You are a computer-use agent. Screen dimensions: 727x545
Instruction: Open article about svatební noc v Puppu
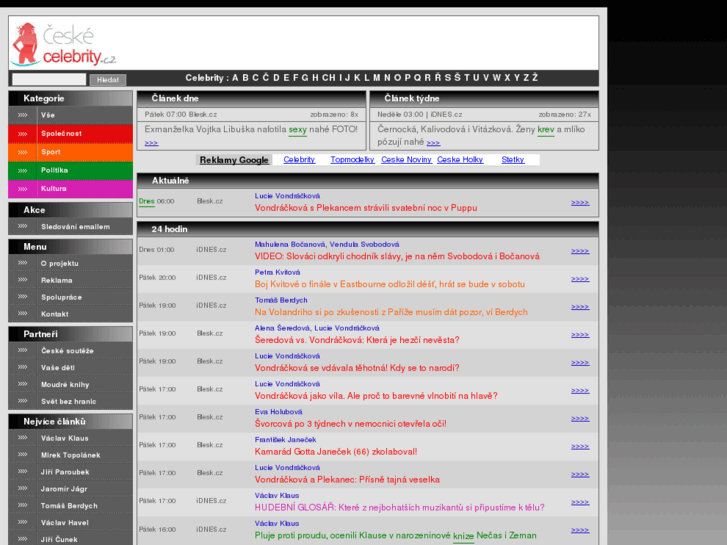click(x=366, y=208)
